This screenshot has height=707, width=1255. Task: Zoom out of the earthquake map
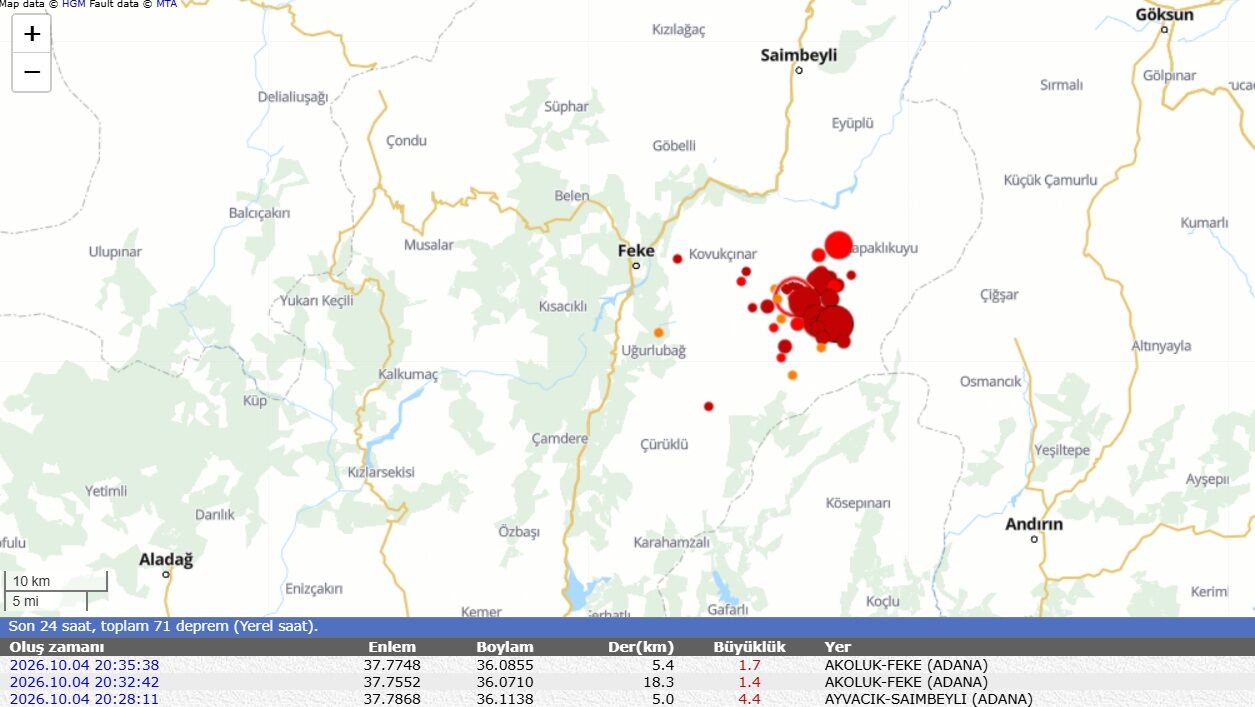coord(32,73)
